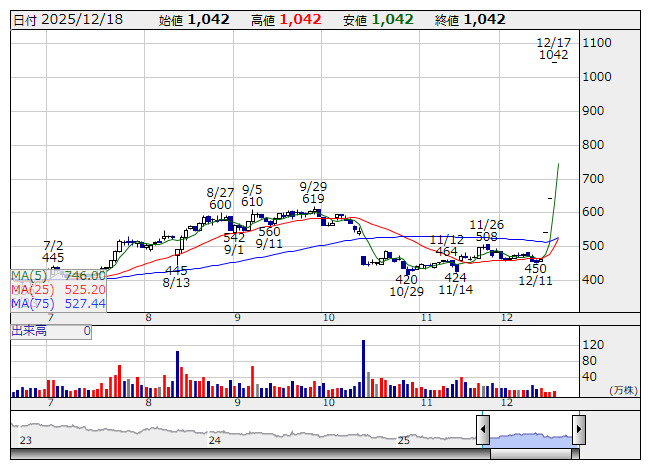Click month 12 label under volume chart
The image size is (653, 470).
pos(506,403)
